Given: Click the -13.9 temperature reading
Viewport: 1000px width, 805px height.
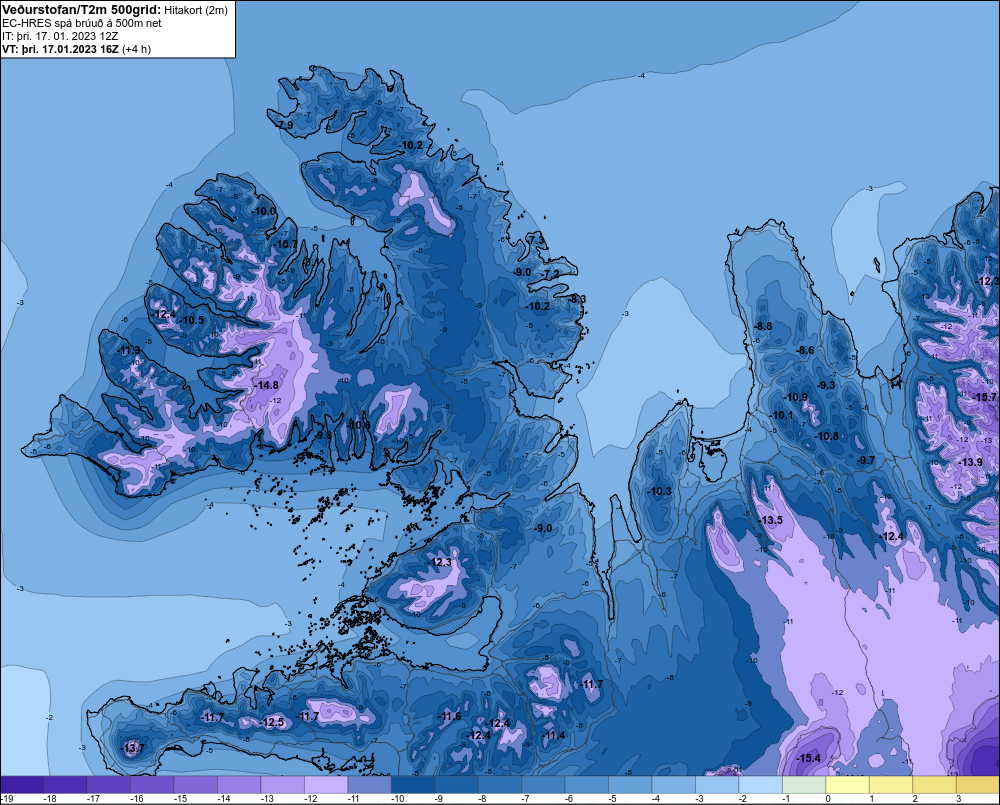Looking at the screenshot, I should point(971,462).
